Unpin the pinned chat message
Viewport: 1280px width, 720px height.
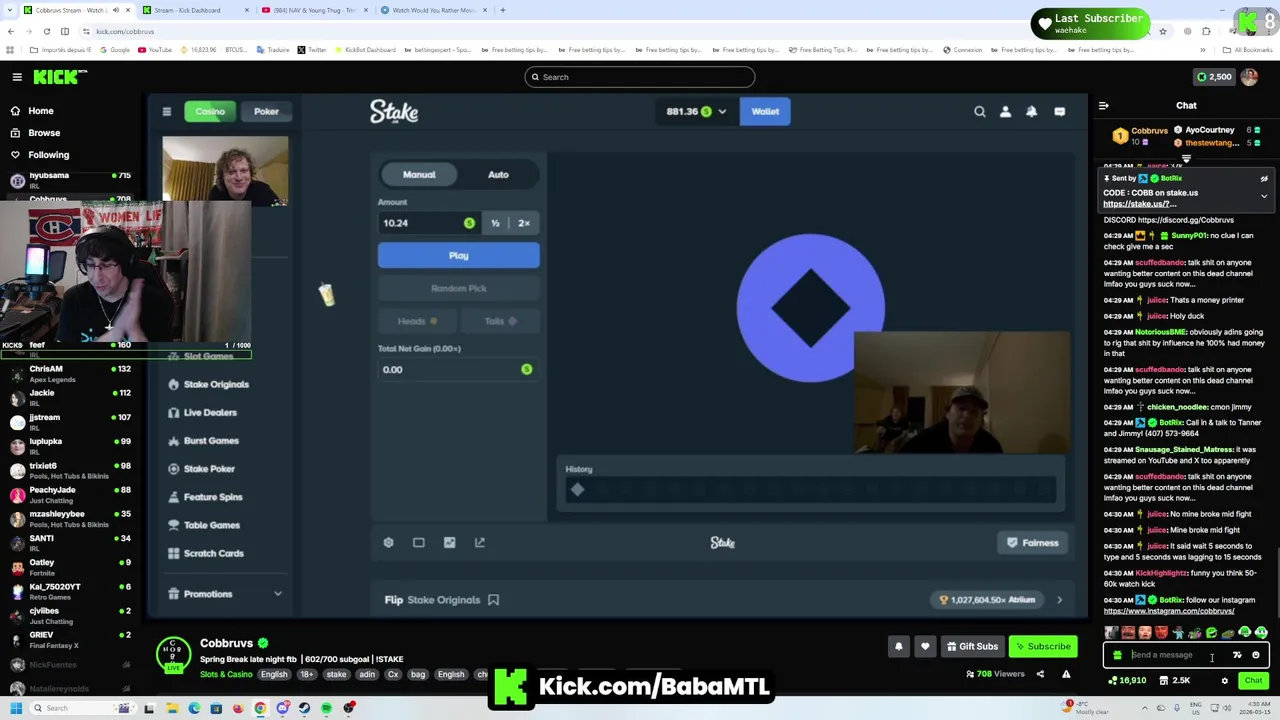[1264, 179]
